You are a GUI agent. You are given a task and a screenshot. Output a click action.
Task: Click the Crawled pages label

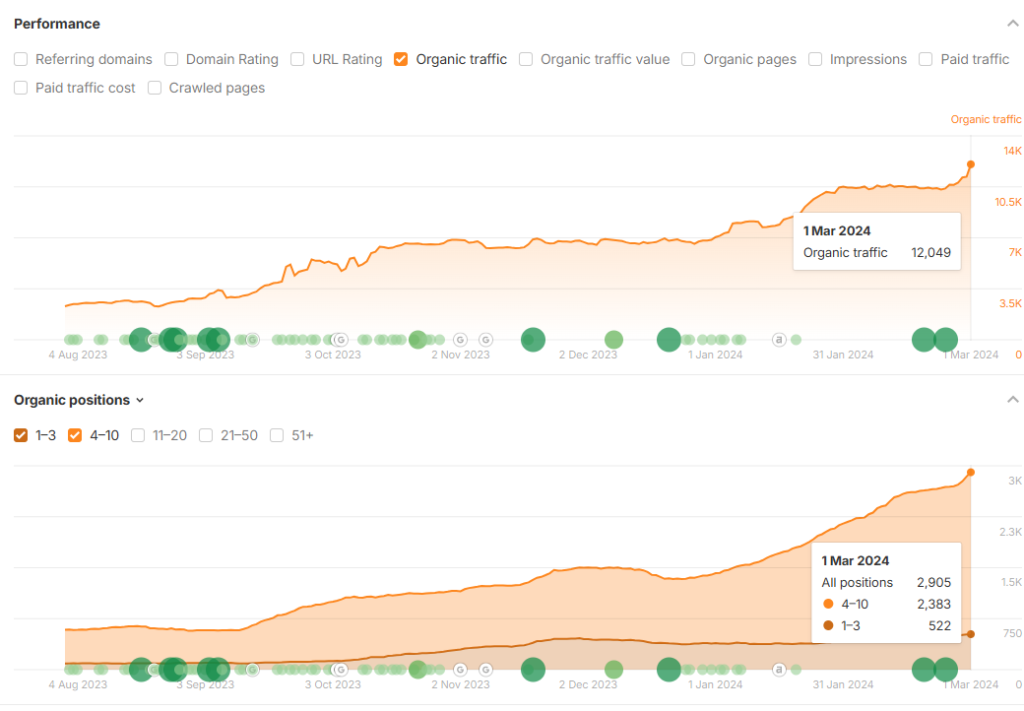point(216,88)
